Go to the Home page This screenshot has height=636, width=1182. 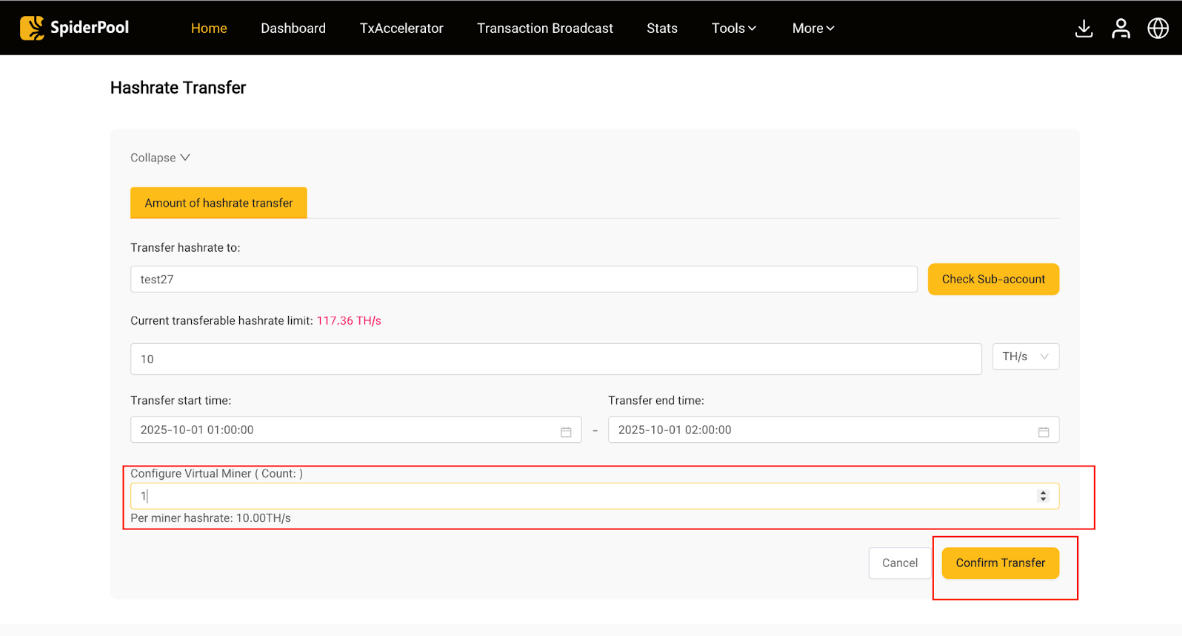[x=209, y=28]
